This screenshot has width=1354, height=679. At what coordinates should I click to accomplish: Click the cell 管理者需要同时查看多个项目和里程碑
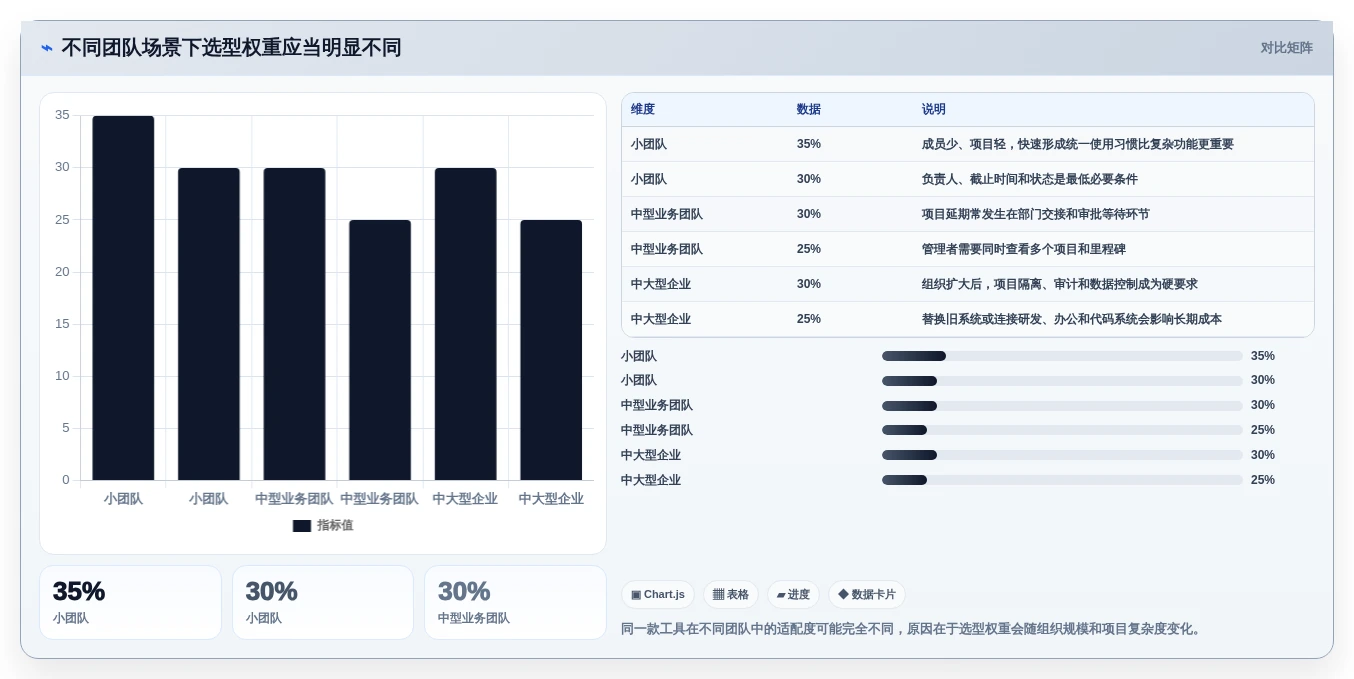point(1023,249)
